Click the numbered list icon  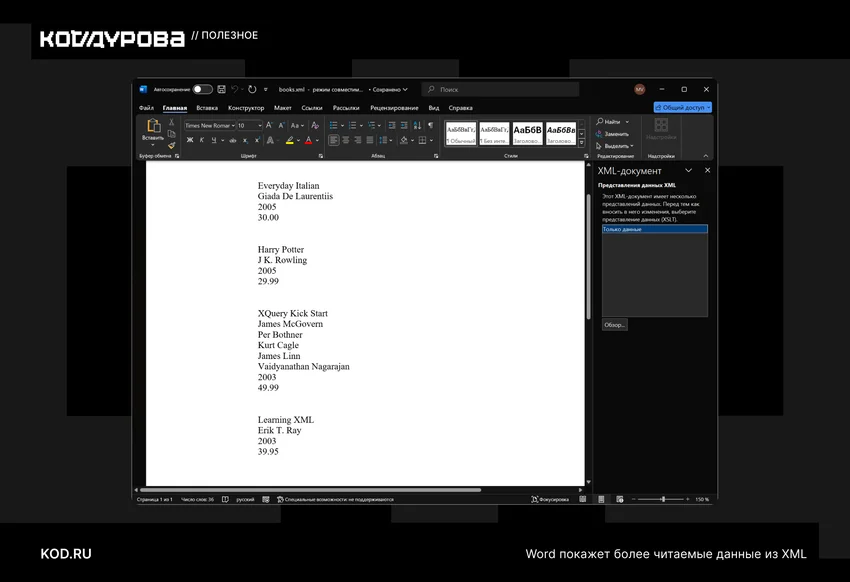point(352,125)
